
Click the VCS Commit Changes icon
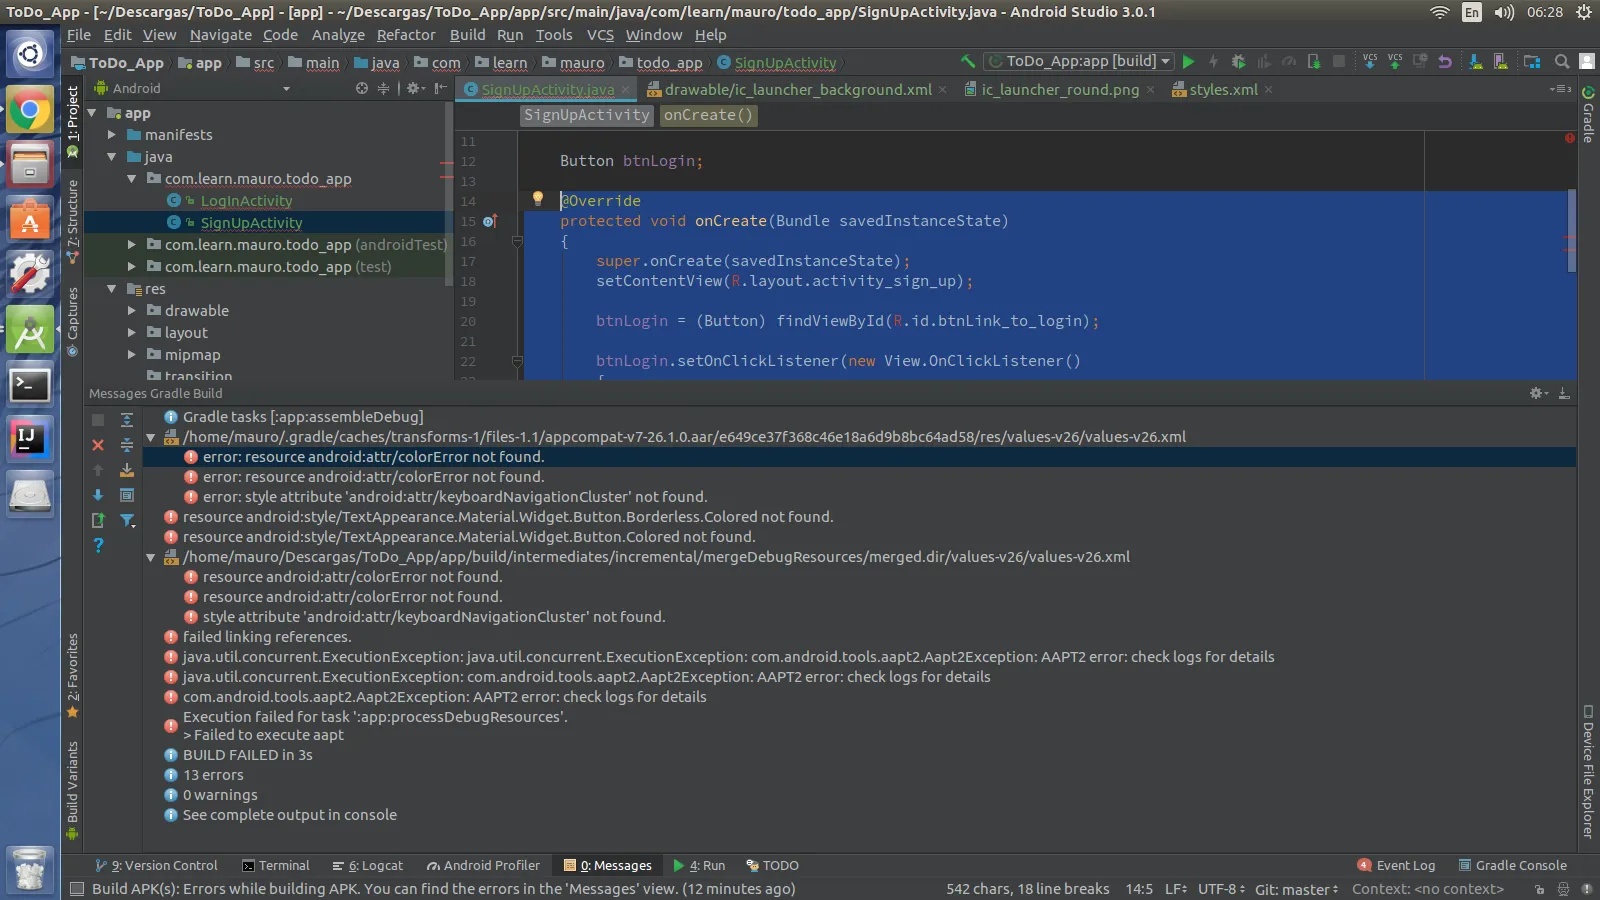[x=1395, y=61]
